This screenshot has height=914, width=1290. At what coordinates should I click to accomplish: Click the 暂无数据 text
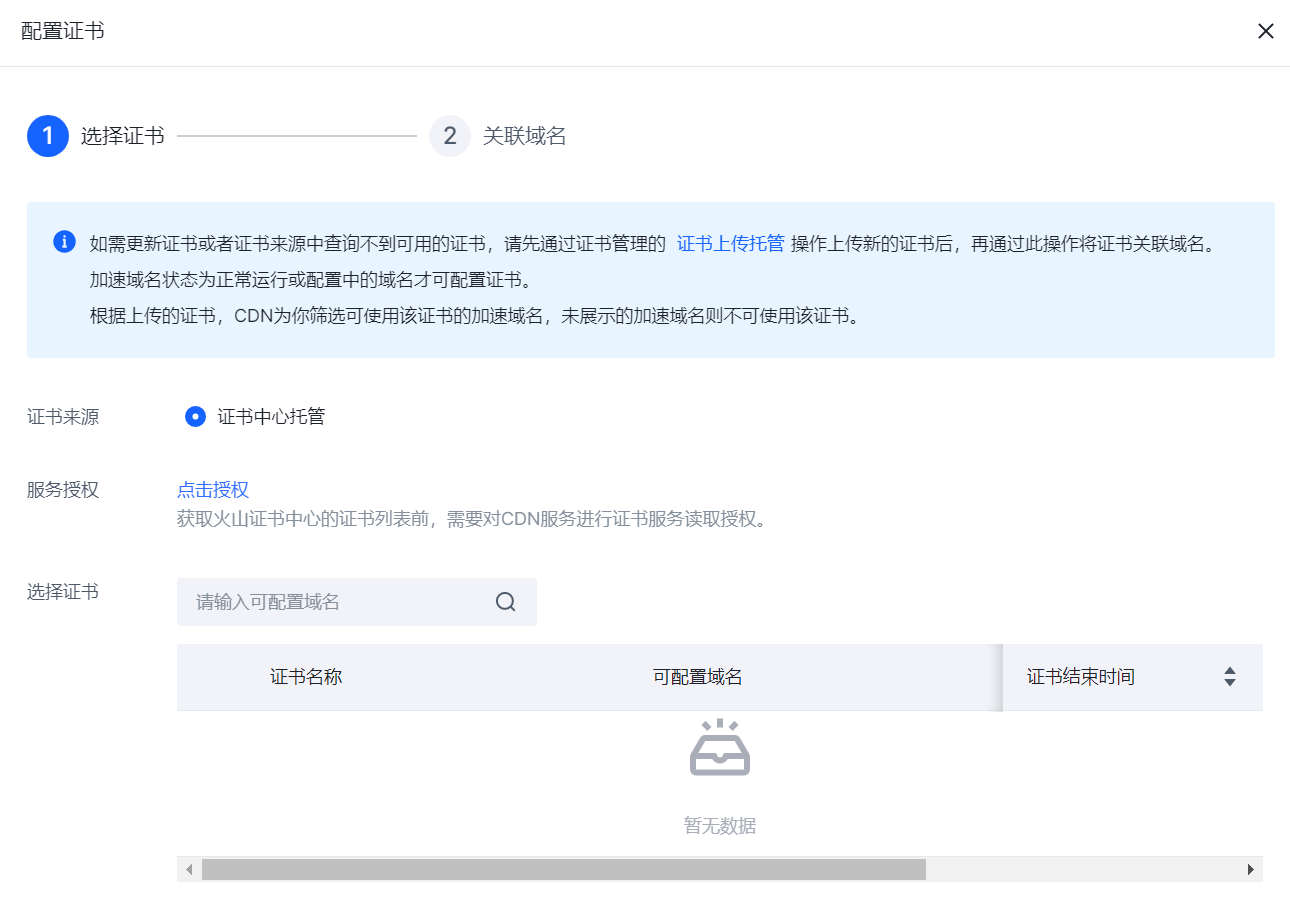720,826
